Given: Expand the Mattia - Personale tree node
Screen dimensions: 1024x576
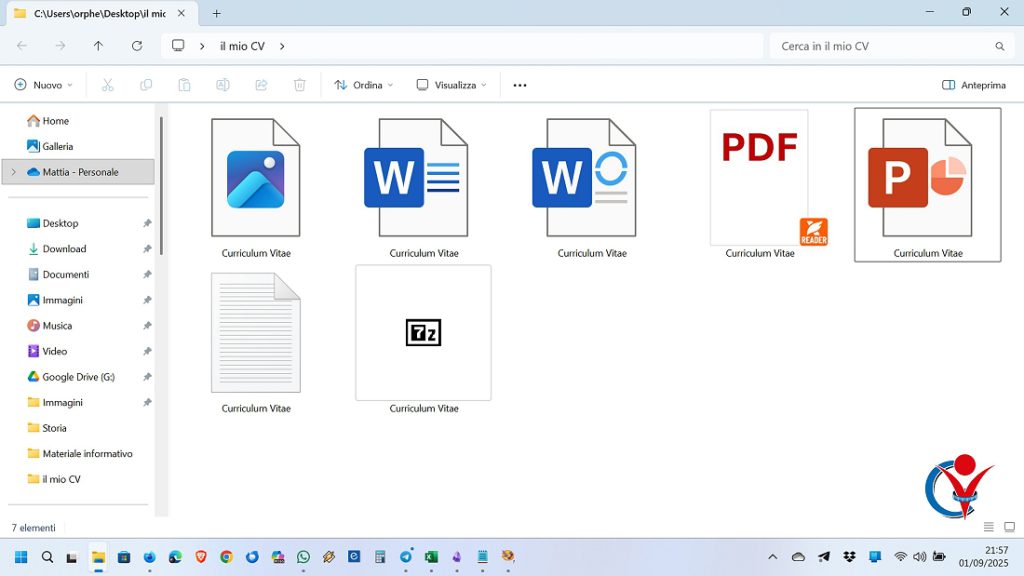Looking at the screenshot, I should click(13, 172).
